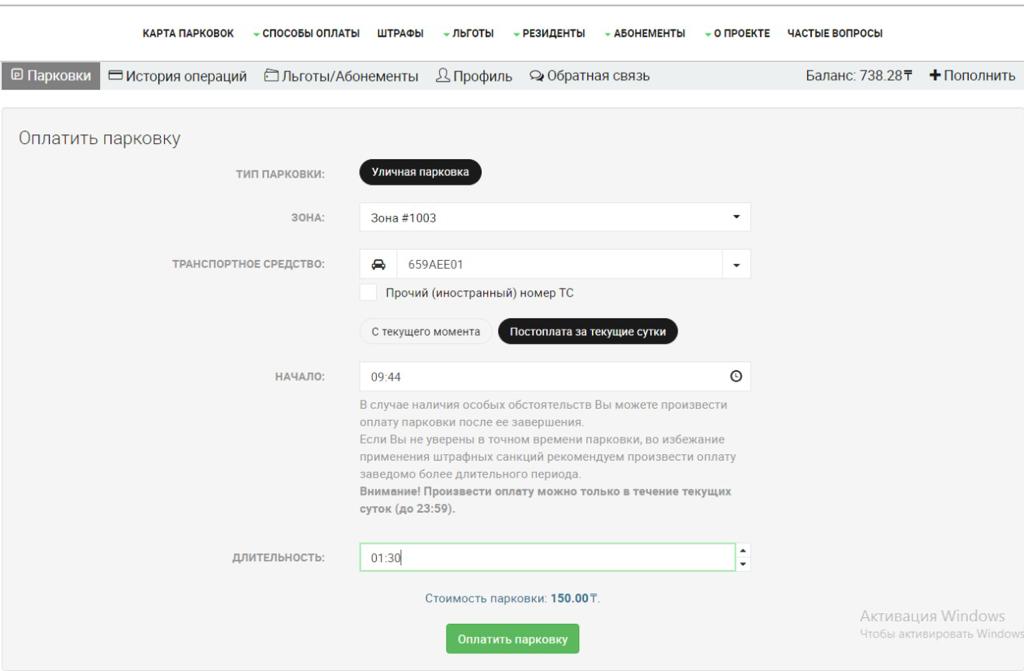Click the Баланс: 738.28₸ text
The image size is (1024, 671).
pyautogui.click(x=859, y=76)
